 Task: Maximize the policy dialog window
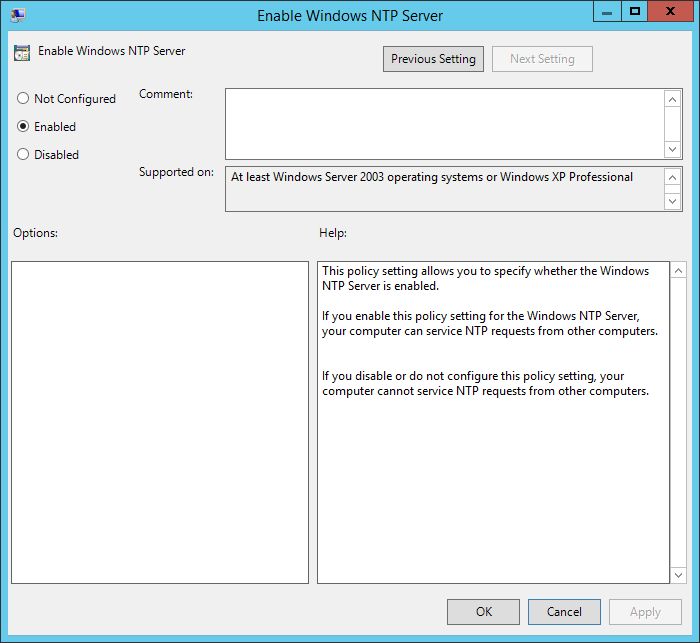tap(634, 12)
